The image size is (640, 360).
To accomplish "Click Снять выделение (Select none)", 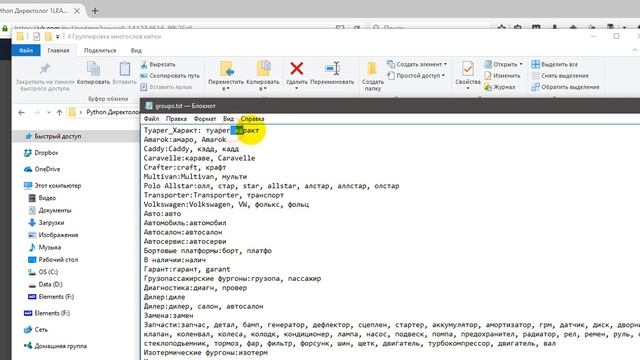I will 560,76.
